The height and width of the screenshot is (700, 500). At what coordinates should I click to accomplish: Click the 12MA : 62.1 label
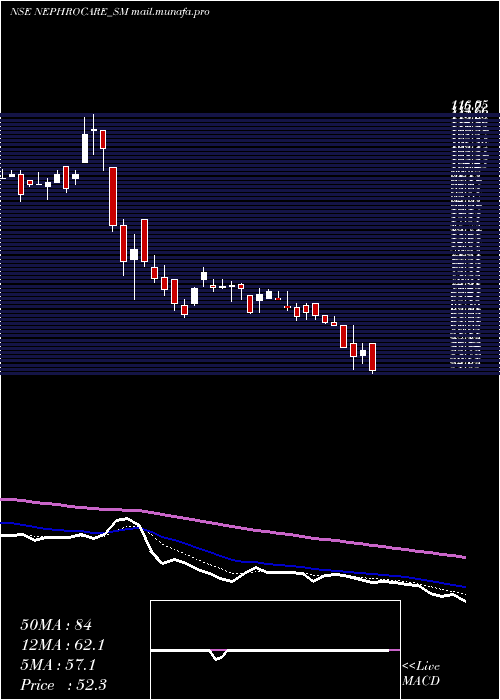[63, 645]
